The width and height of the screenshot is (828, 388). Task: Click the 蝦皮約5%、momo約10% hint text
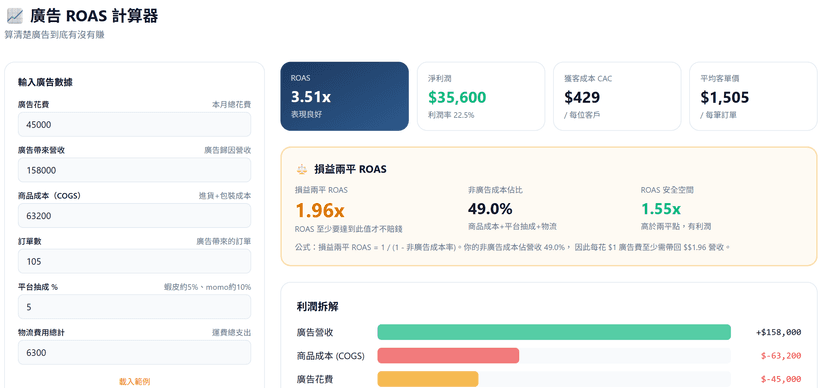207,287
